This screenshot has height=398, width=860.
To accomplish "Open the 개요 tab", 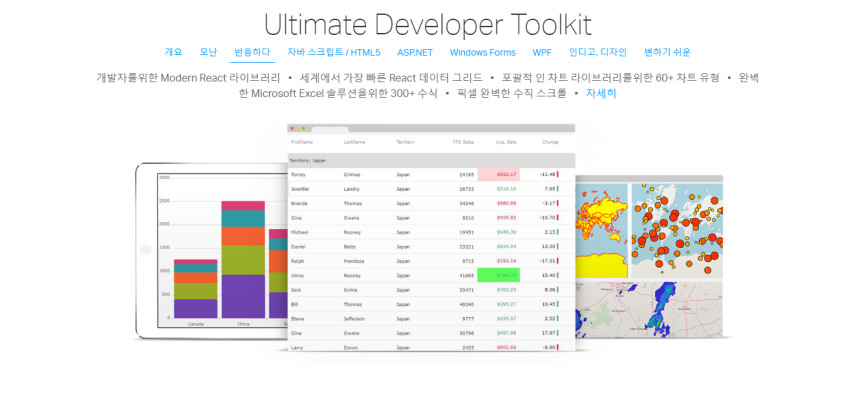I will (173, 53).
